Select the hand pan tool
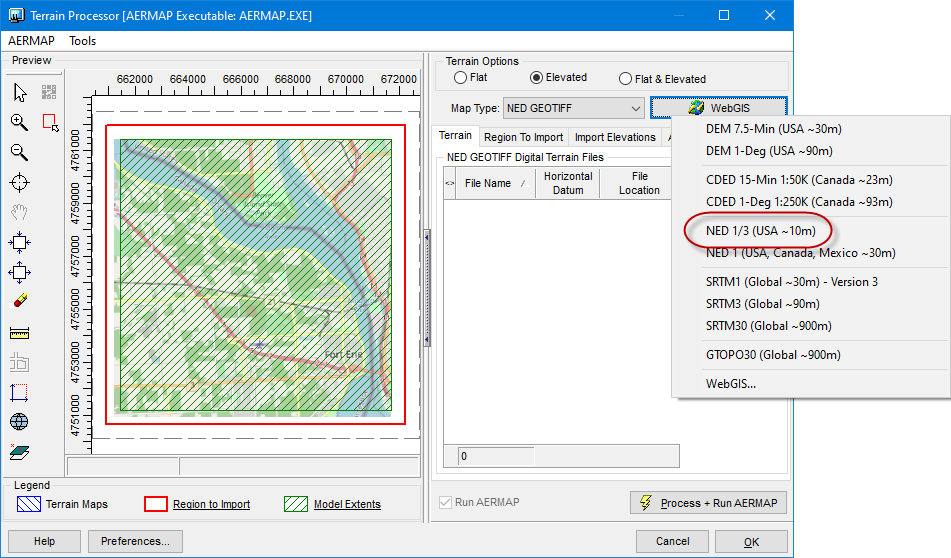Viewport: 951px width, 558px height. point(19,212)
